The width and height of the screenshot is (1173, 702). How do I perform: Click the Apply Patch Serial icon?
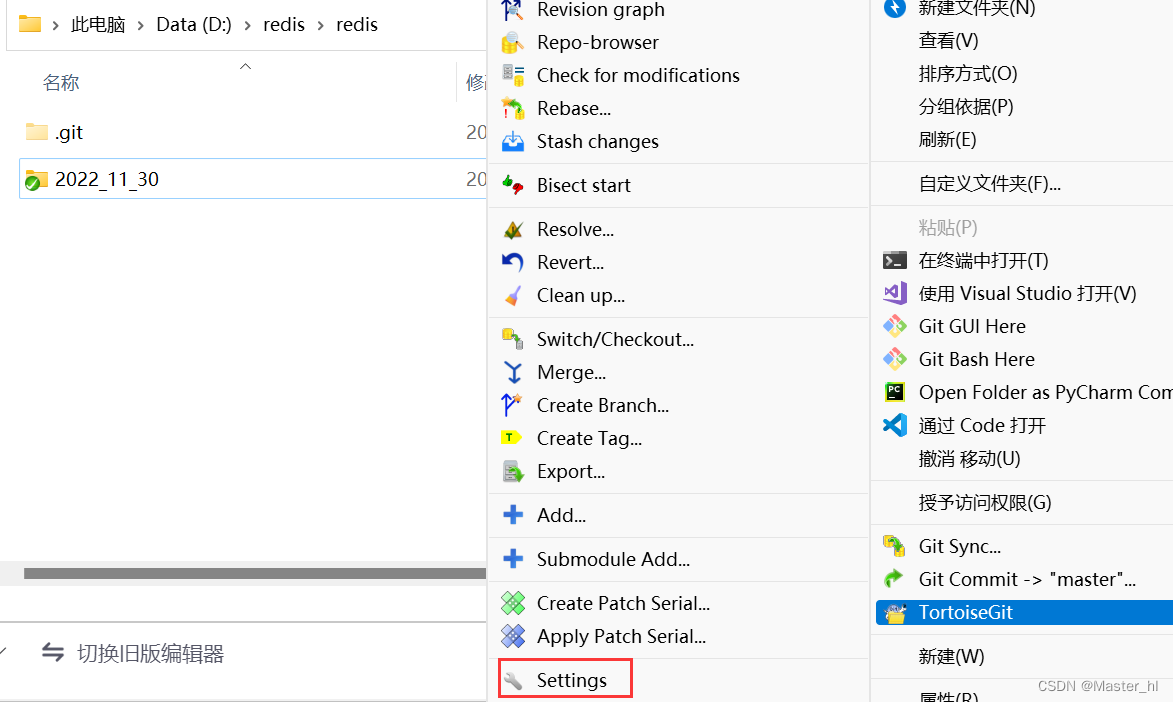pos(512,636)
